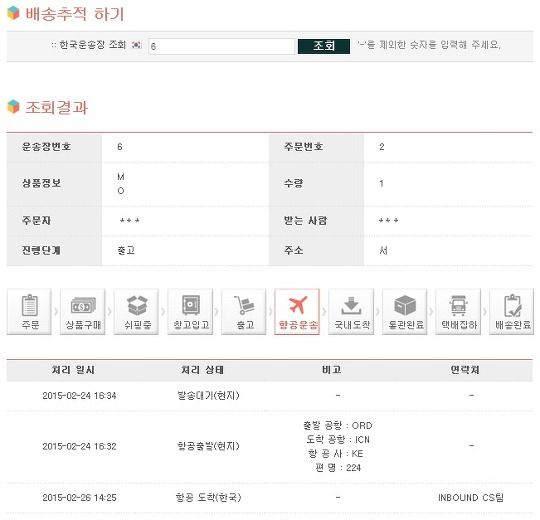Select the 창고입고 safe step icon
The width and height of the screenshot is (540, 520).
pyautogui.click(x=190, y=312)
